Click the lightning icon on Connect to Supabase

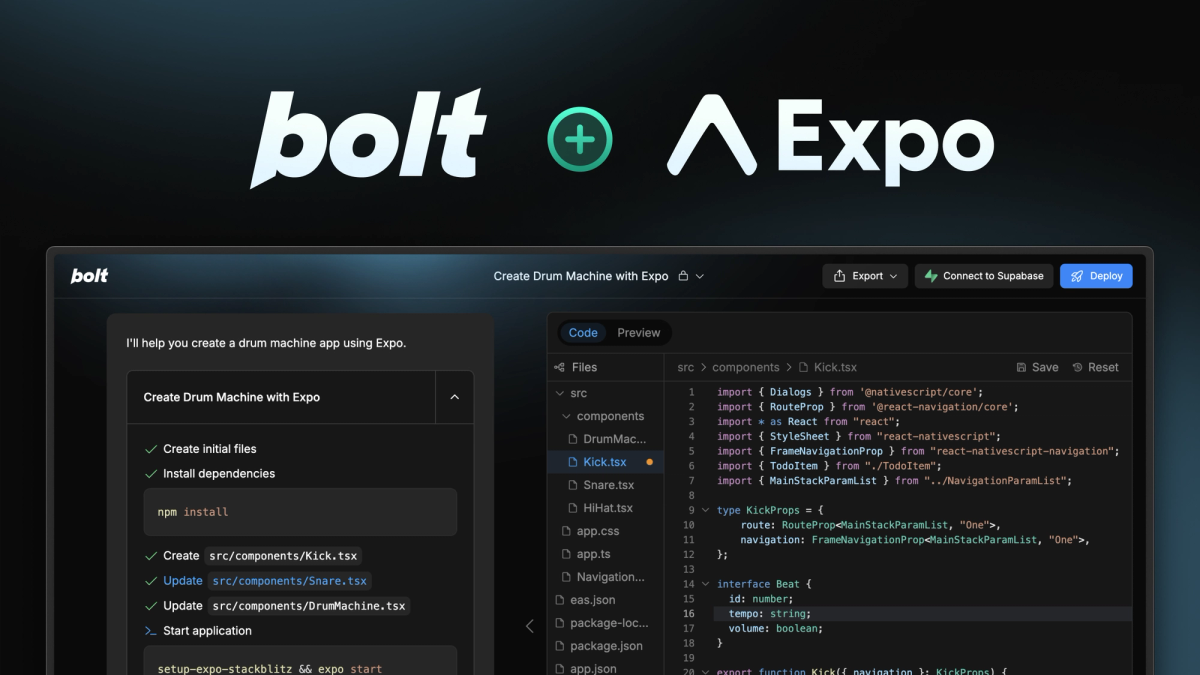point(931,276)
